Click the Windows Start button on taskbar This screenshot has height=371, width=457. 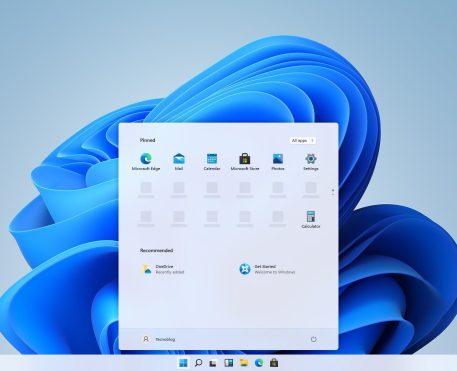pyautogui.click(x=183, y=363)
